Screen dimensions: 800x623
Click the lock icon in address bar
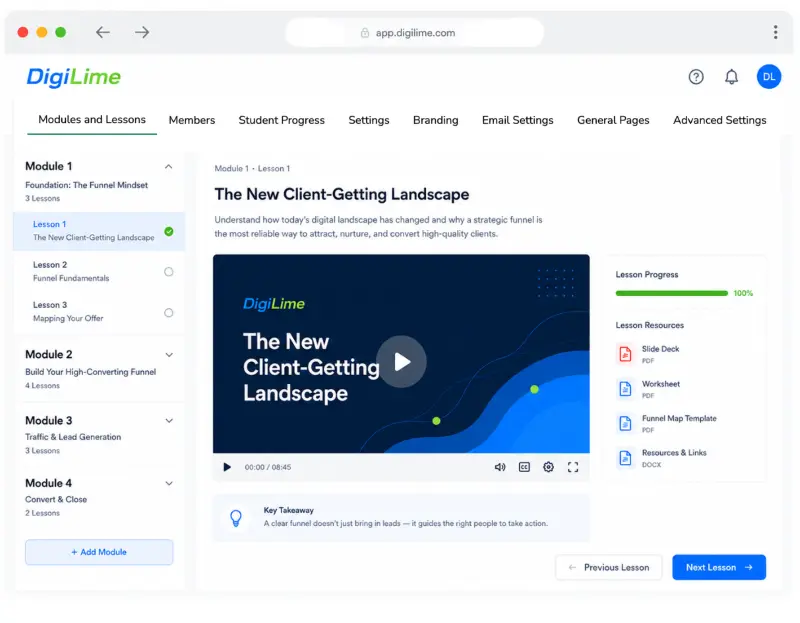365,33
